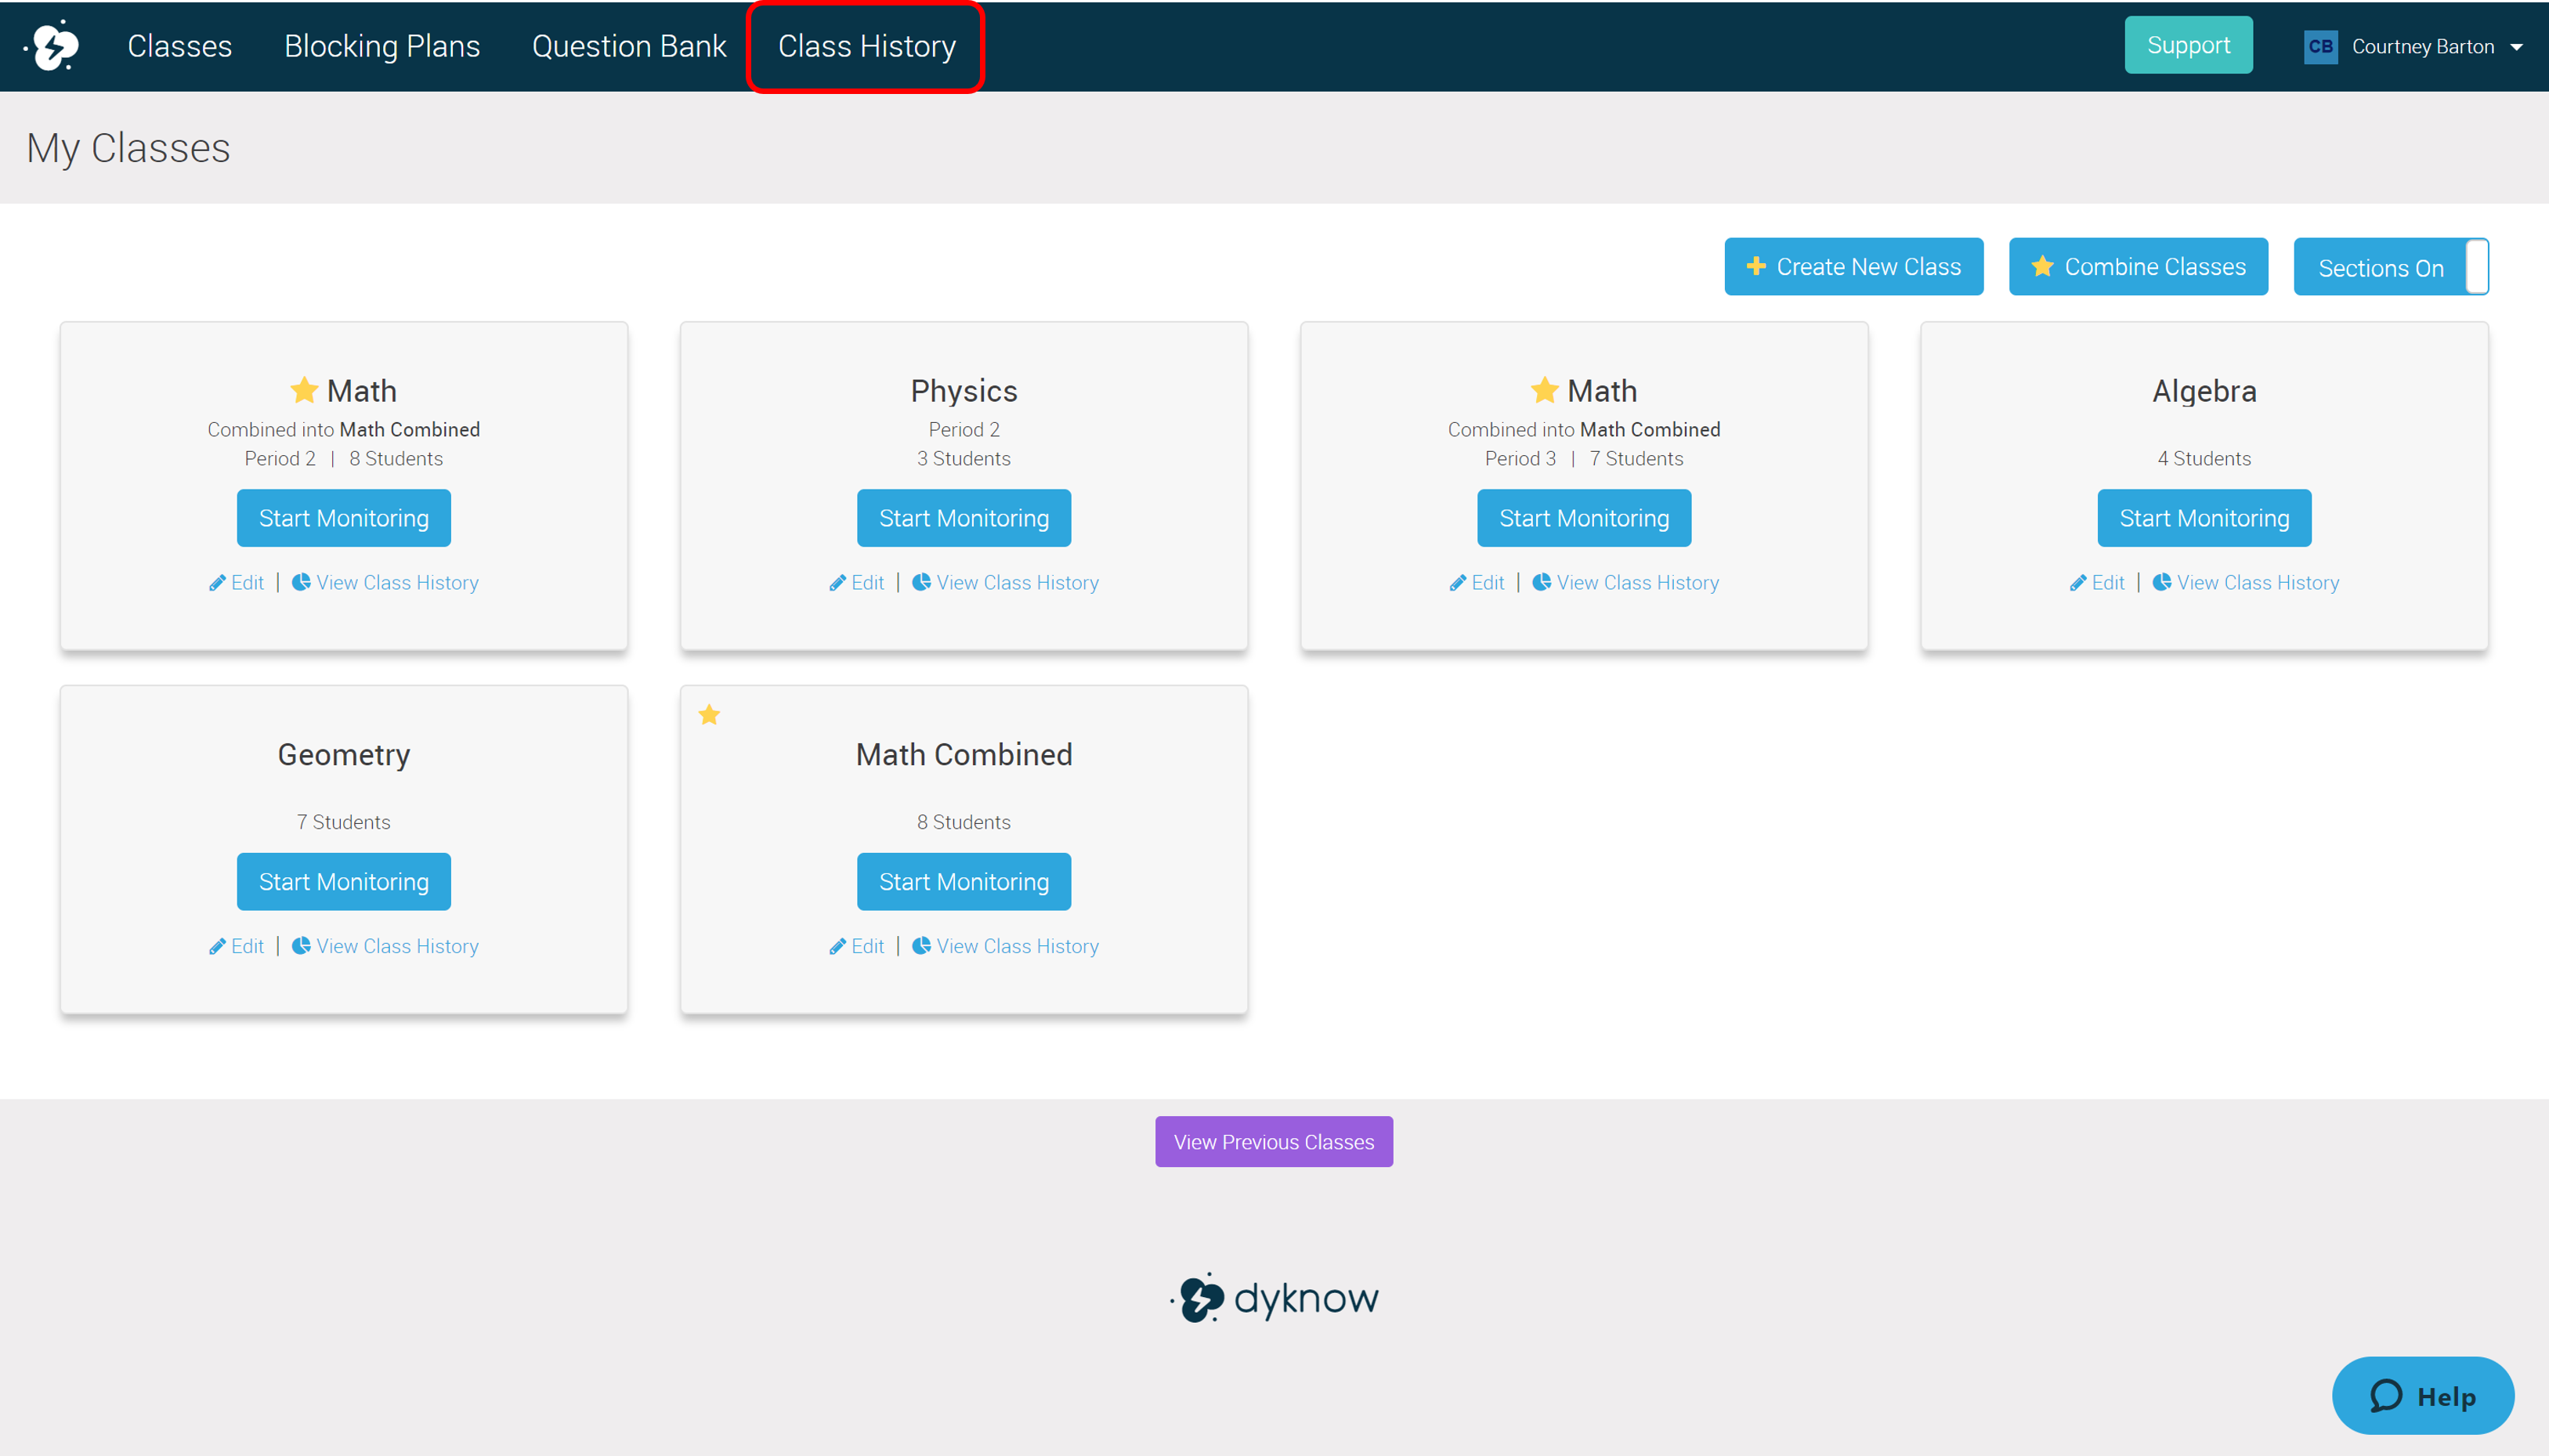Click the star icon on Math Period 2 card

click(304, 389)
